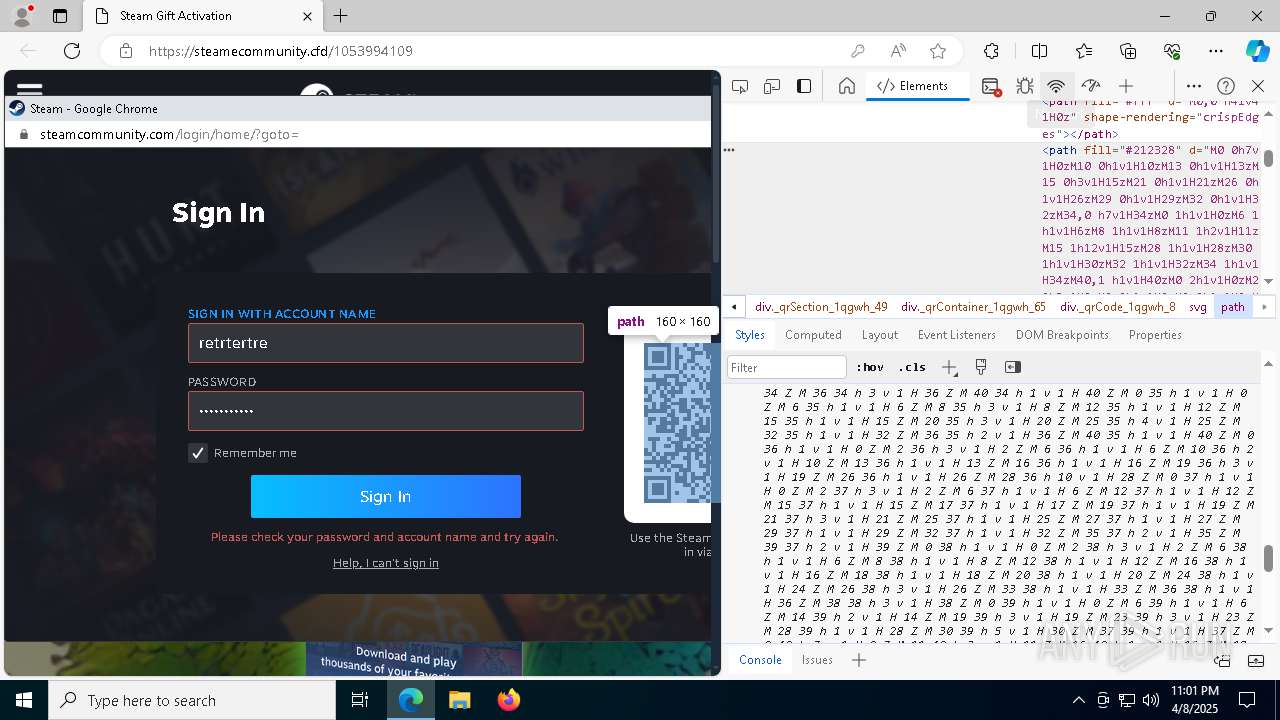
Task: Open the Issues drawer tab
Action: pos(817,660)
